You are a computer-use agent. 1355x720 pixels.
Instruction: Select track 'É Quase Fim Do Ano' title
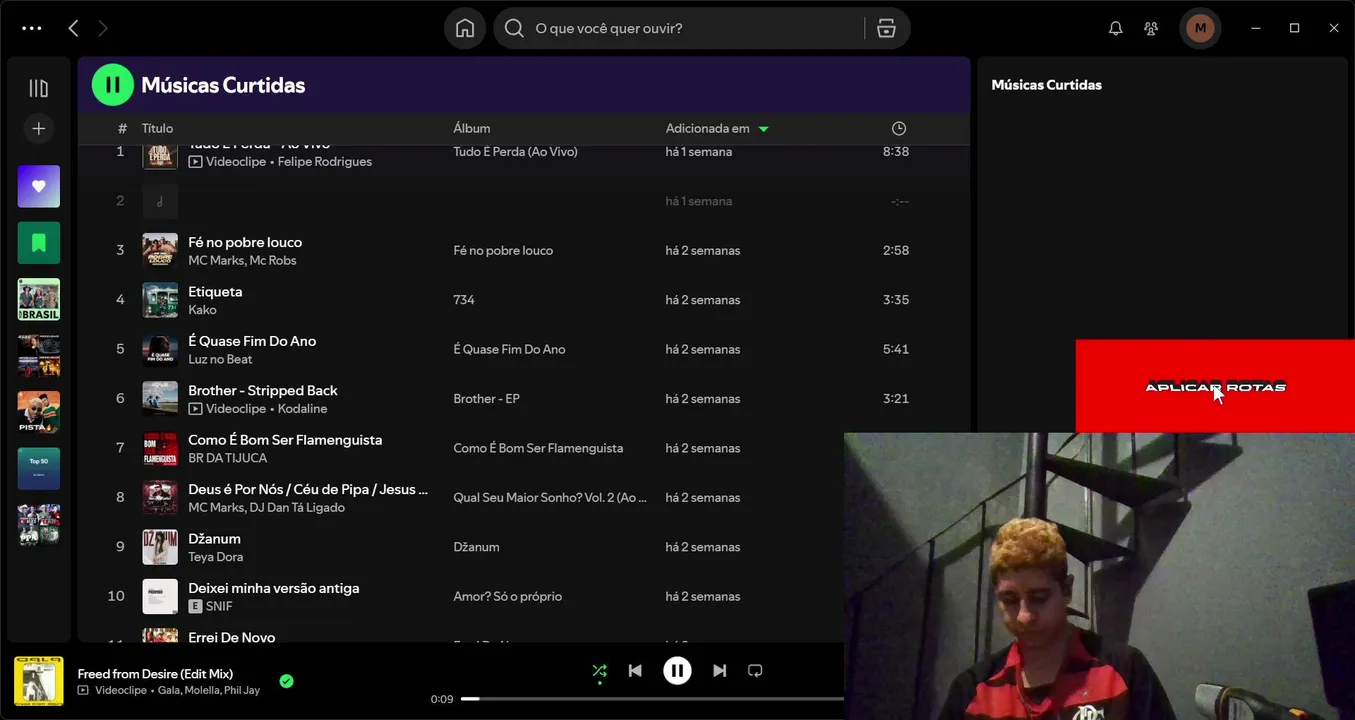(x=252, y=340)
